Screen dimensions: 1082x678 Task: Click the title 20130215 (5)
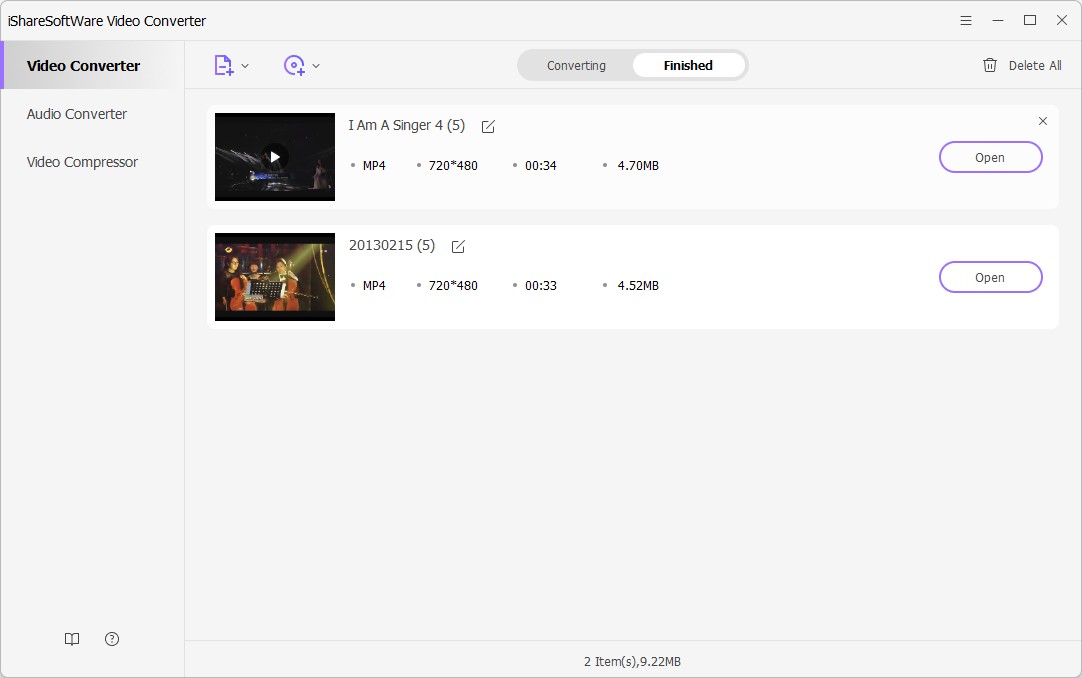click(392, 246)
